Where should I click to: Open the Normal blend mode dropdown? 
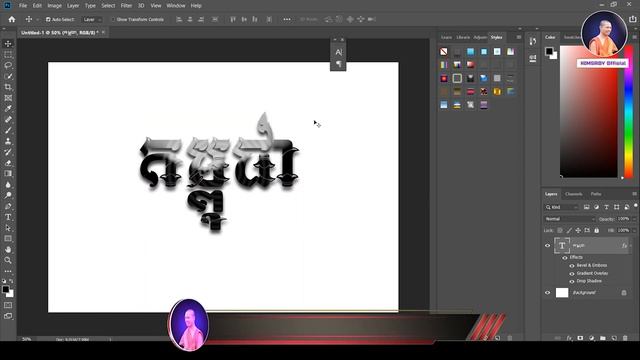click(570, 219)
